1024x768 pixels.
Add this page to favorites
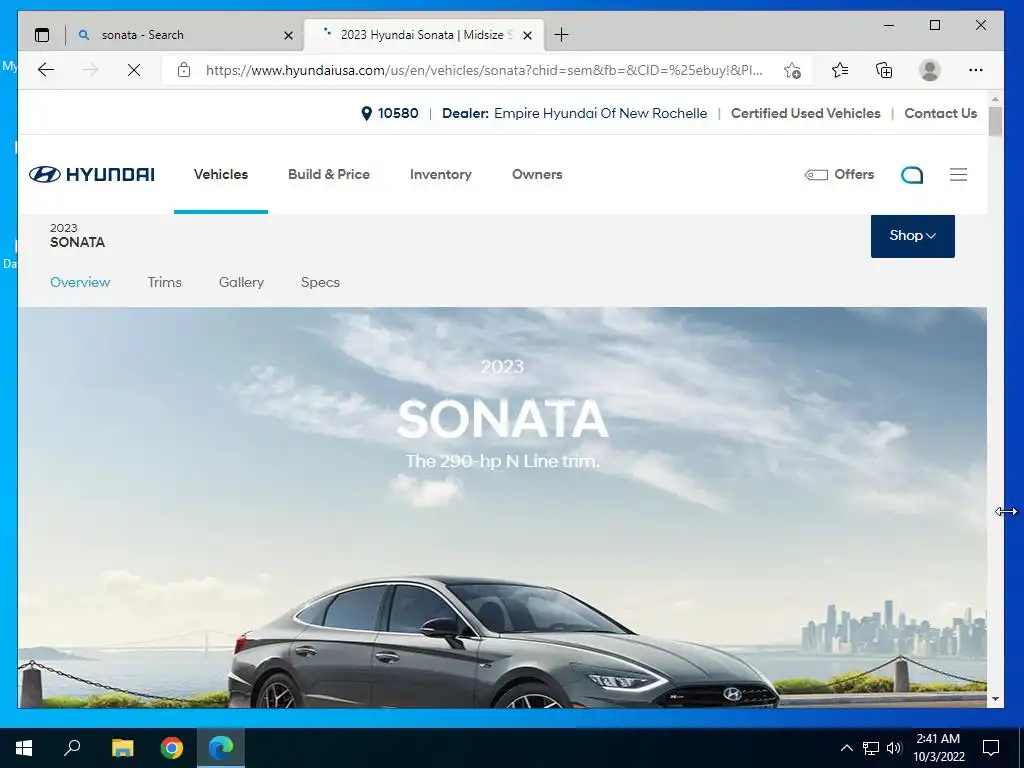(x=792, y=71)
